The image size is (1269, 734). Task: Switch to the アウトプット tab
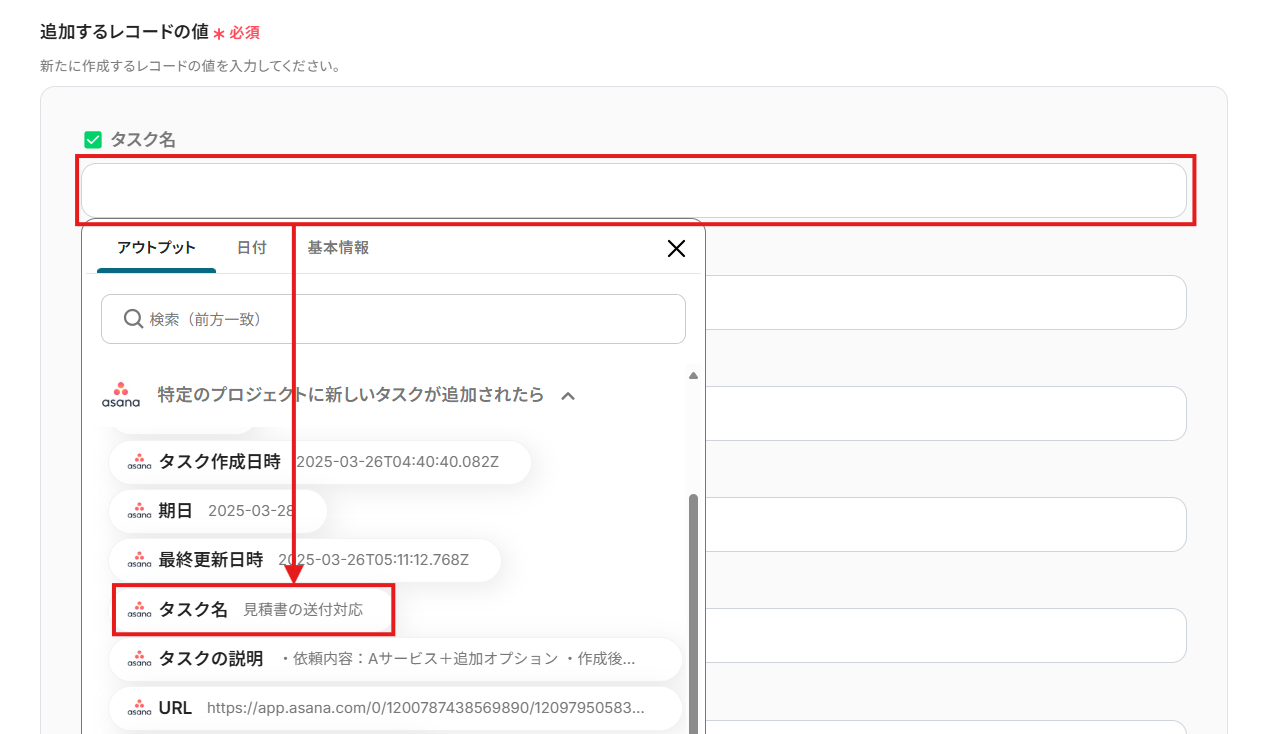pos(156,248)
